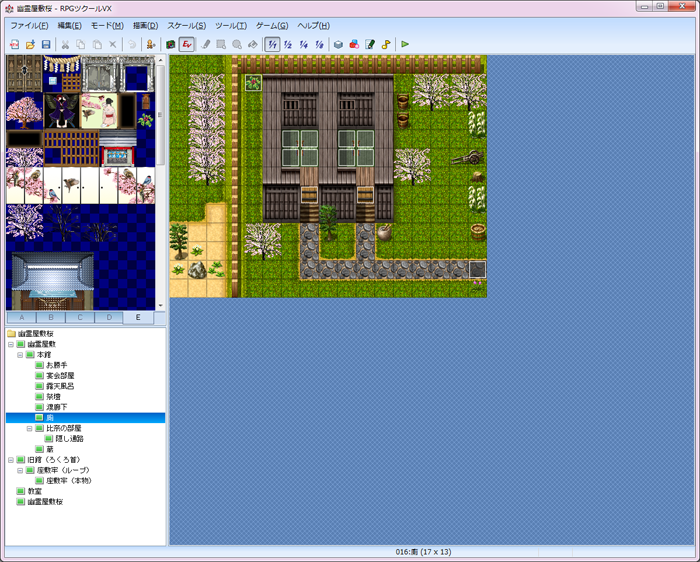Select the 露天風呂 map
This screenshot has width=700, height=562.
(60, 386)
